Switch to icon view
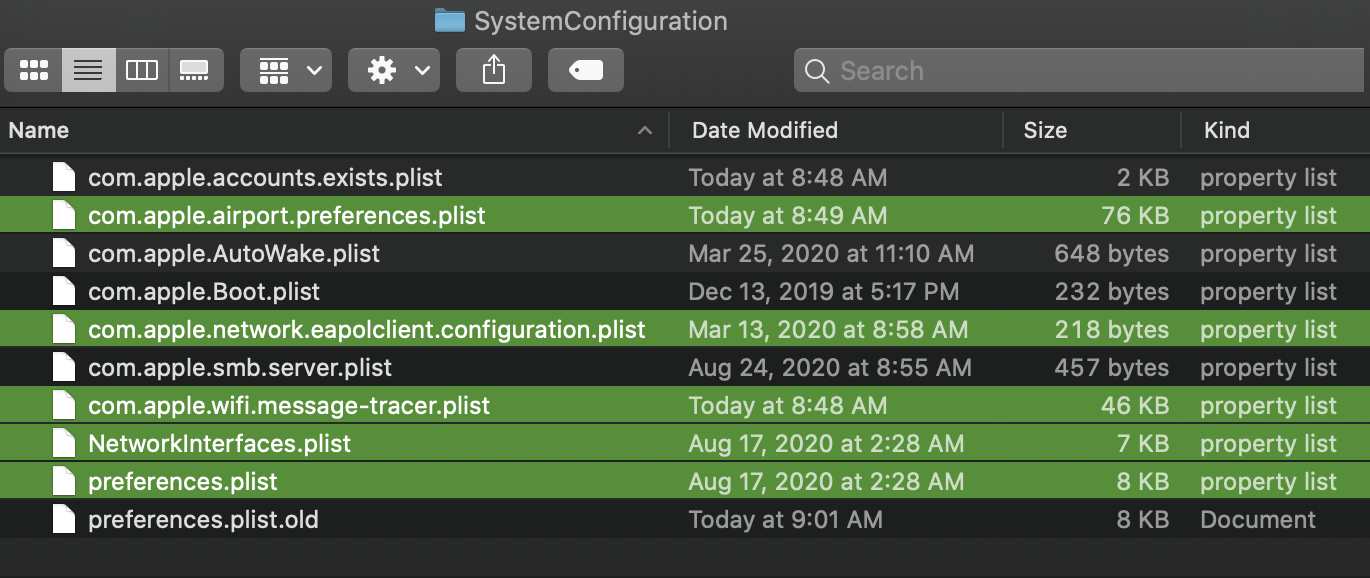This screenshot has height=578, width=1370. coord(34,71)
